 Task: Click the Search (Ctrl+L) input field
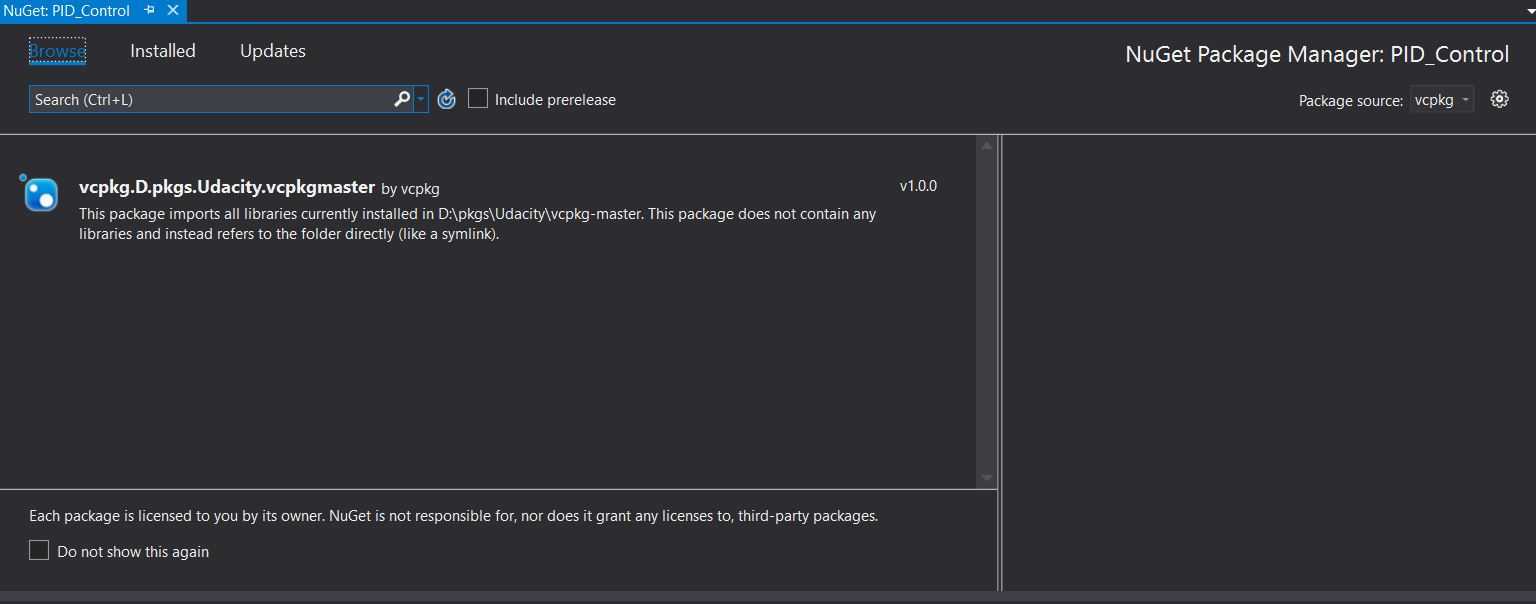(x=210, y=99)
